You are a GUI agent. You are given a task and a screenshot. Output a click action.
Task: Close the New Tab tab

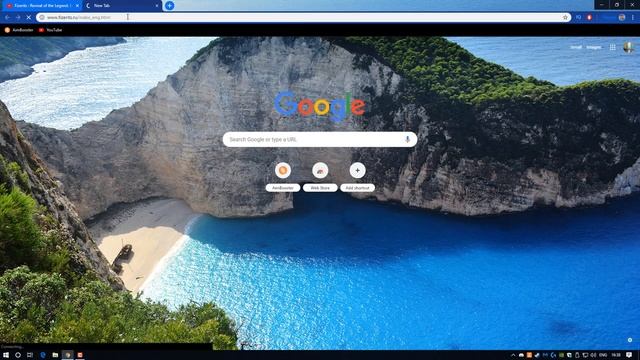point(157,6)
